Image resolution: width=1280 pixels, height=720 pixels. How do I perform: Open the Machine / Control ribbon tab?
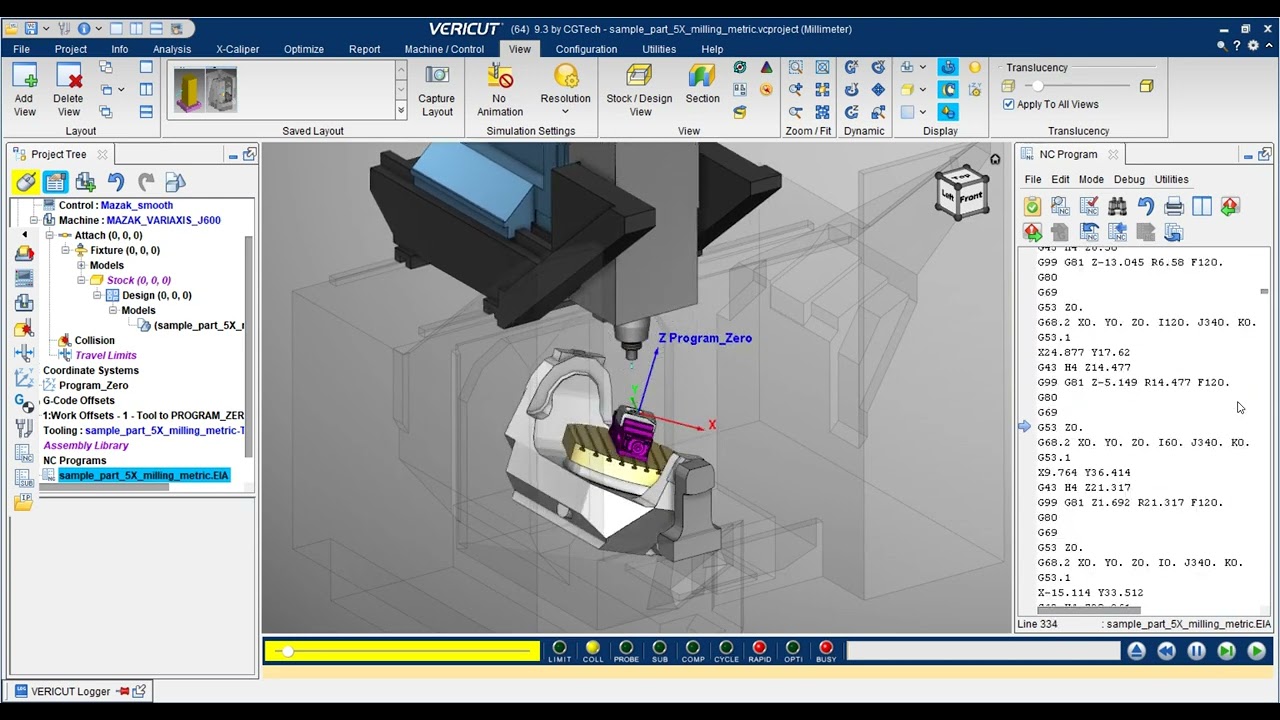[444, 49]
